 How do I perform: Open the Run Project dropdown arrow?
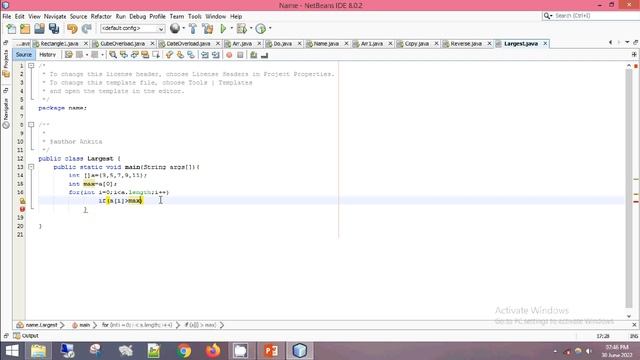tap(231, 28)
